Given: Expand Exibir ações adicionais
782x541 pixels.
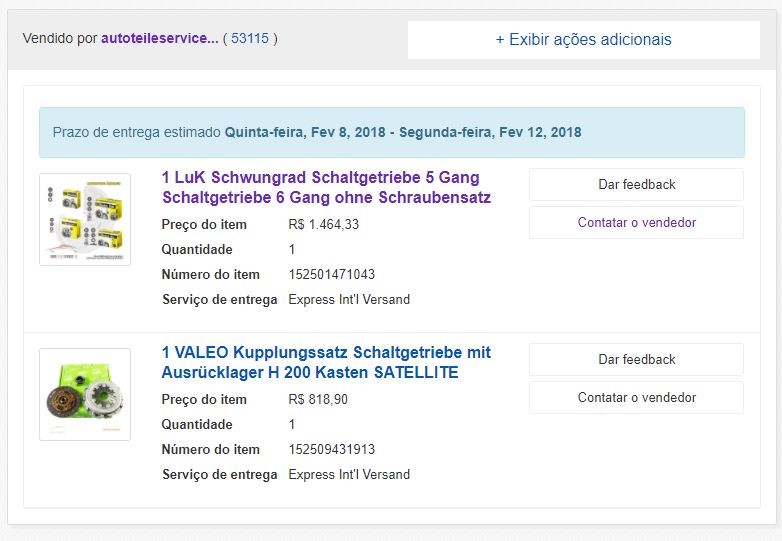Looking at the screenshot, I should [x=584, y=40].
